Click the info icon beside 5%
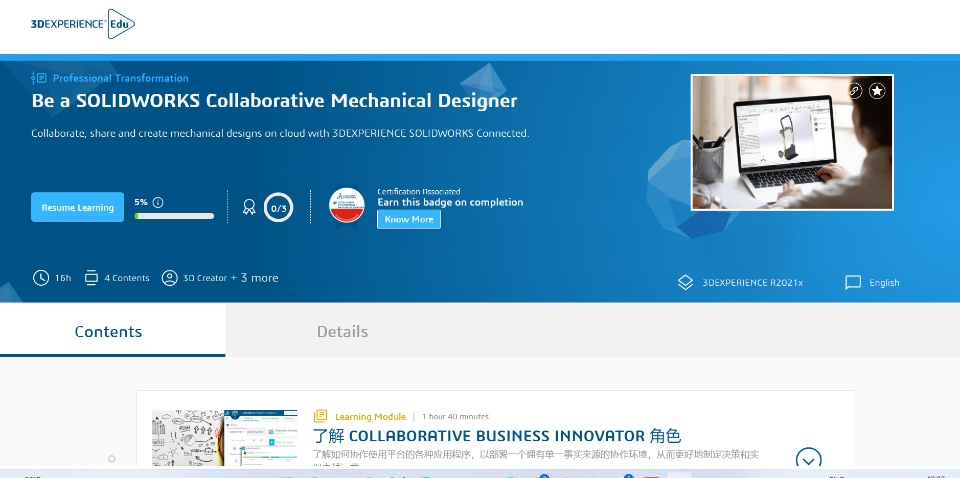 pos(158,202)
